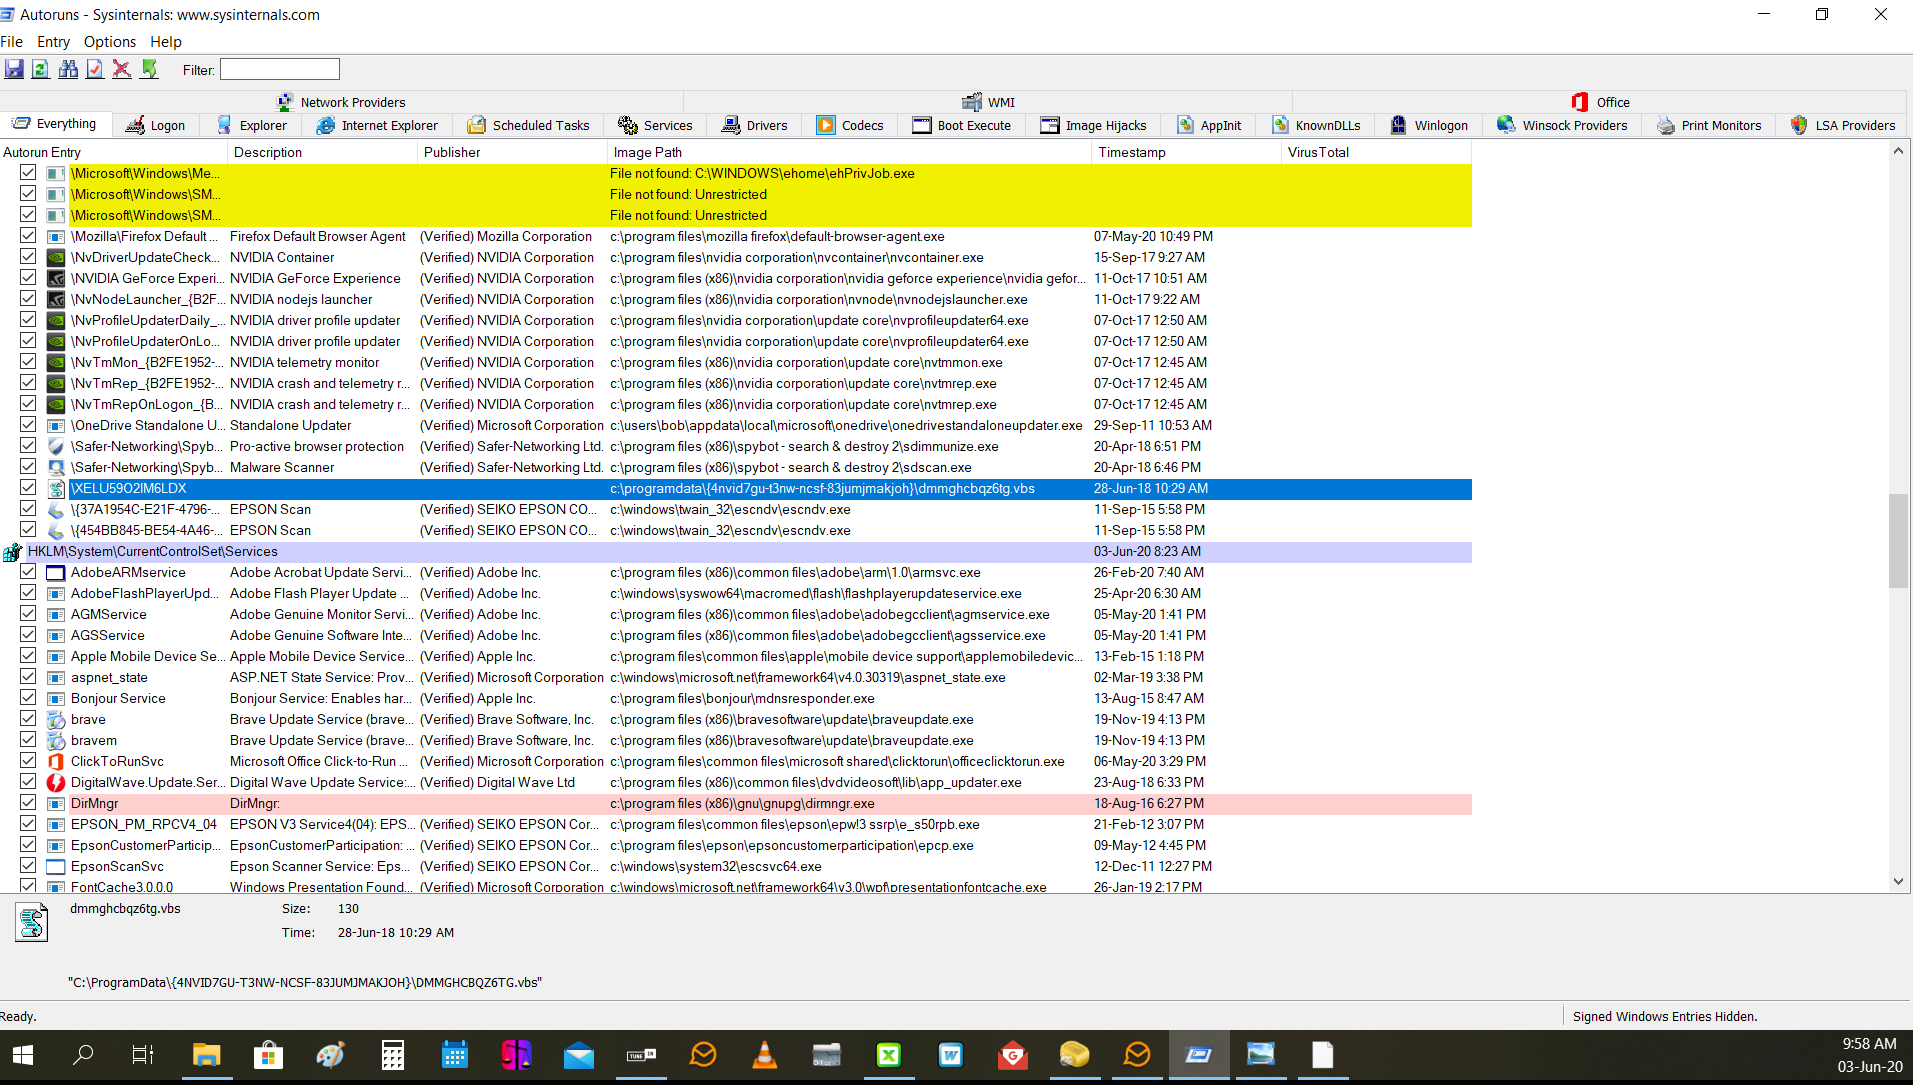
Task: Click the Brave icon in the bravem row
Action: 56,741
